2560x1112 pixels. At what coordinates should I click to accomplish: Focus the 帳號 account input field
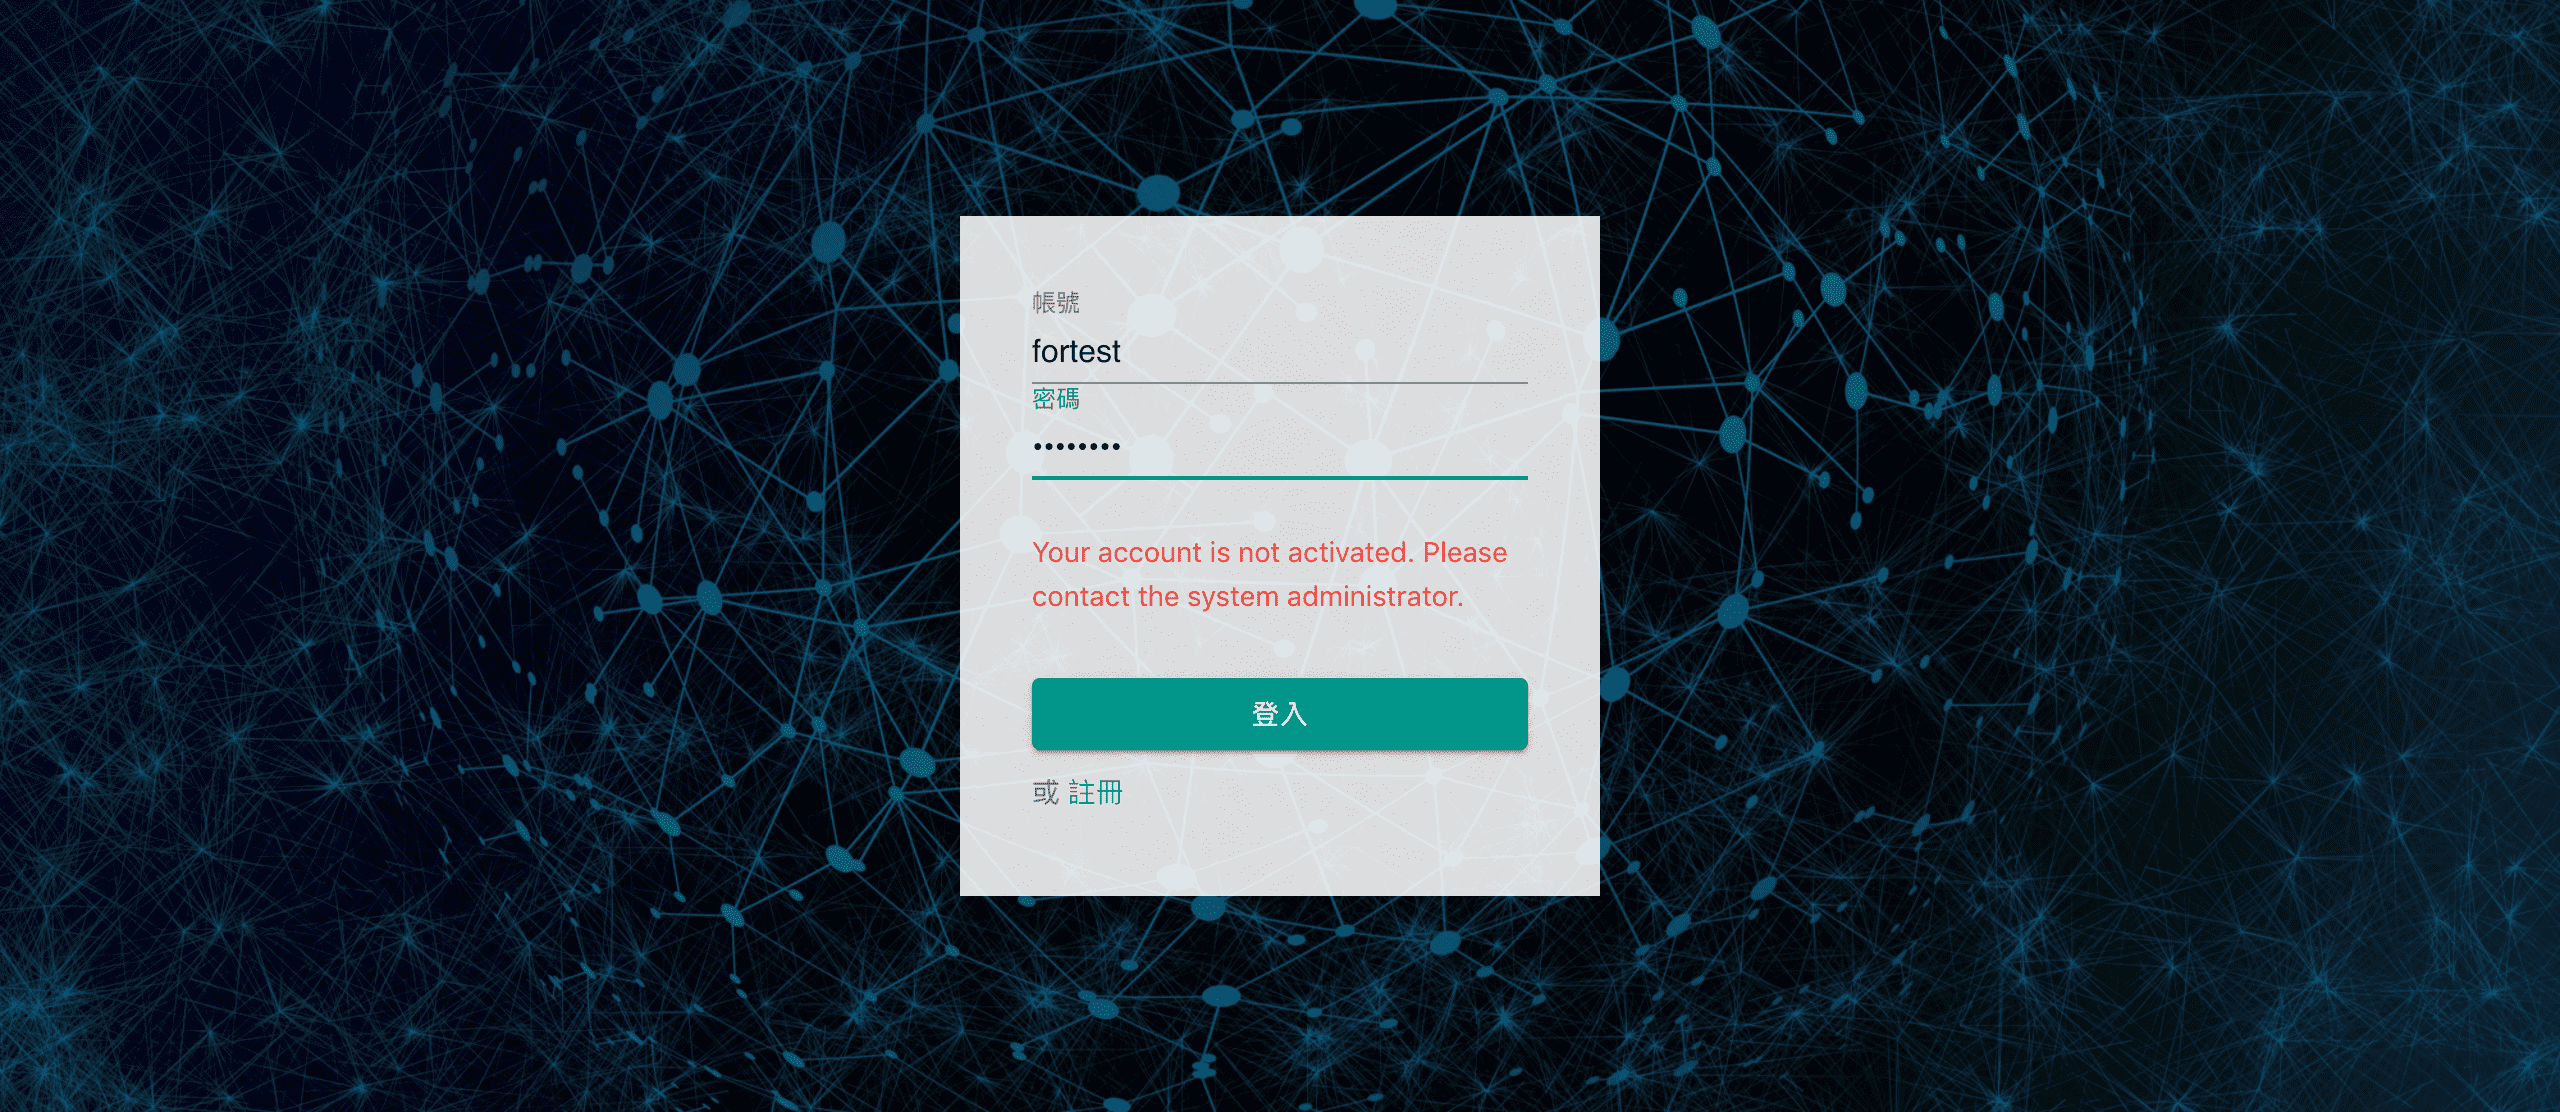pyautogui.click(x=1279, y=352)
